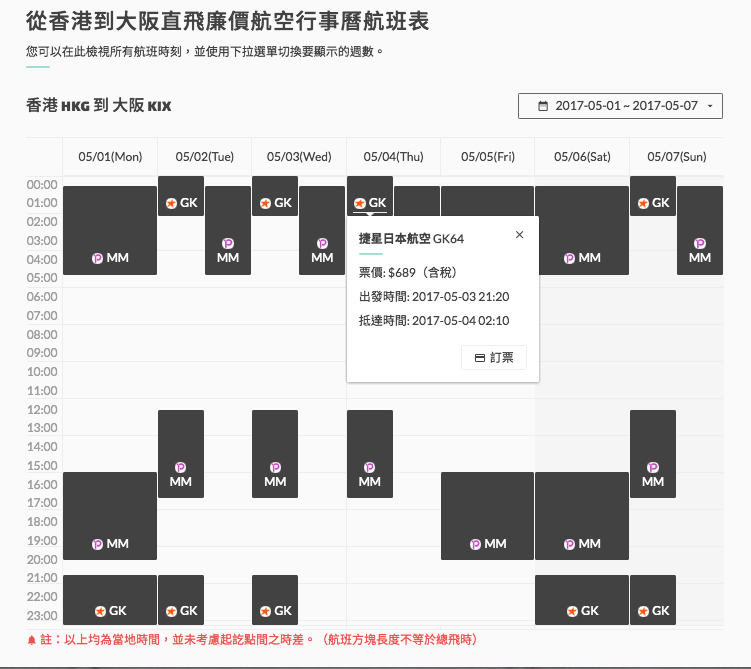Click the 00:00 time row label
The height and width of the screenshot is (669, 751).
click(x=42, y=184)
